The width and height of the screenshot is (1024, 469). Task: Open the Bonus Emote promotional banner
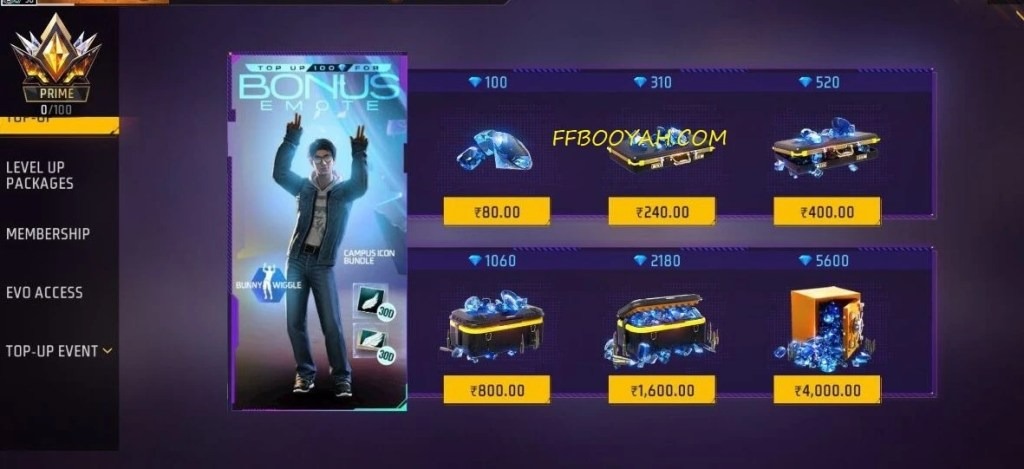318,232
